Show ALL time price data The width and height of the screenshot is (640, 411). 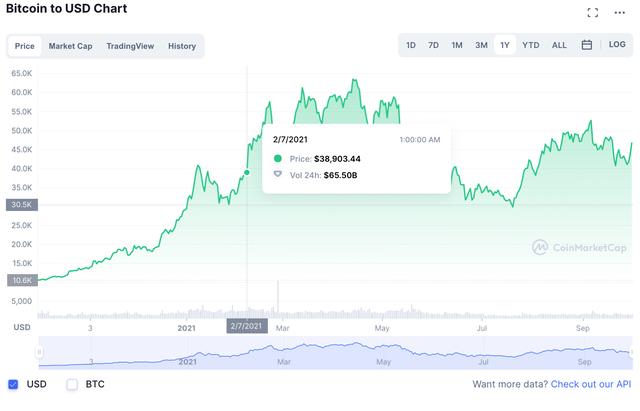coord(559,45)
